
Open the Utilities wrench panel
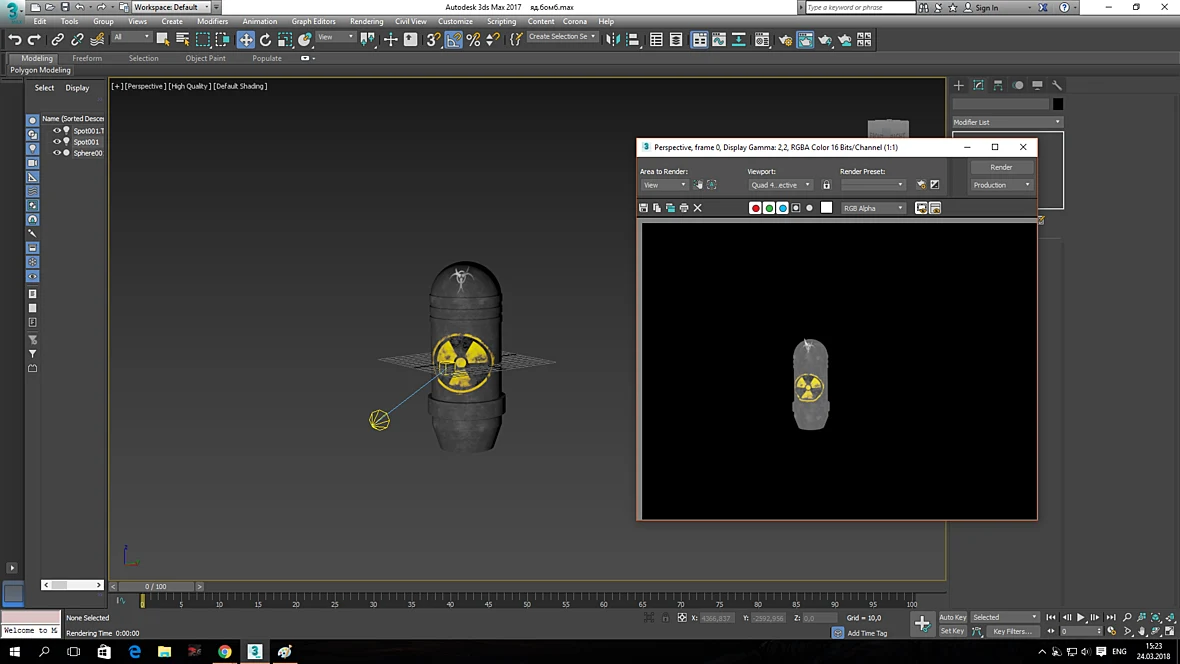point(1057,85)
